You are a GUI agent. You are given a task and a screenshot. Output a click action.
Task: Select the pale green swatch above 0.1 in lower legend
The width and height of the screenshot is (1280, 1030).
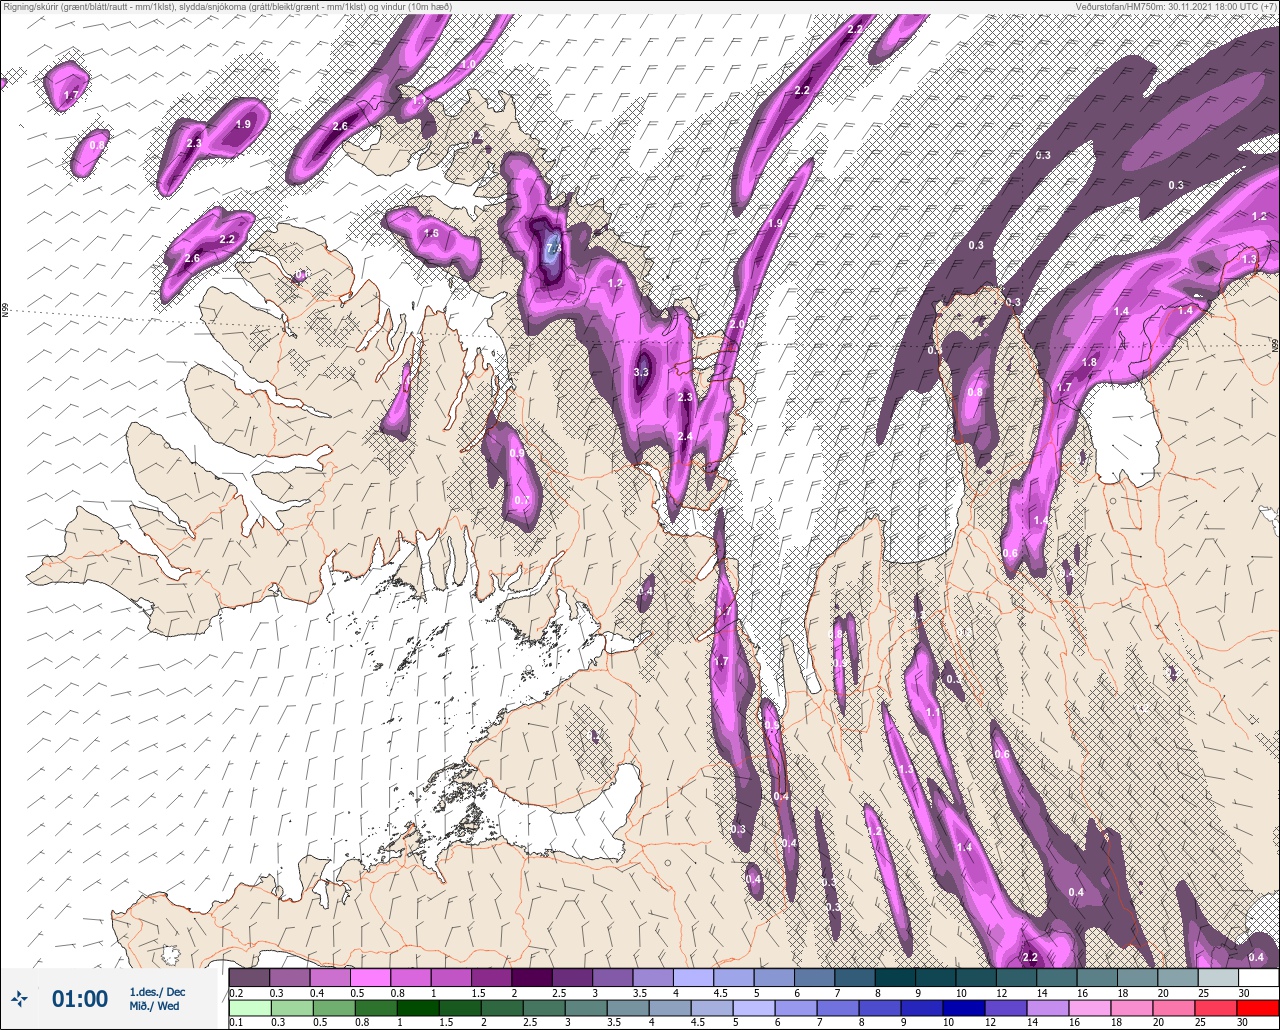[249, 1007]
